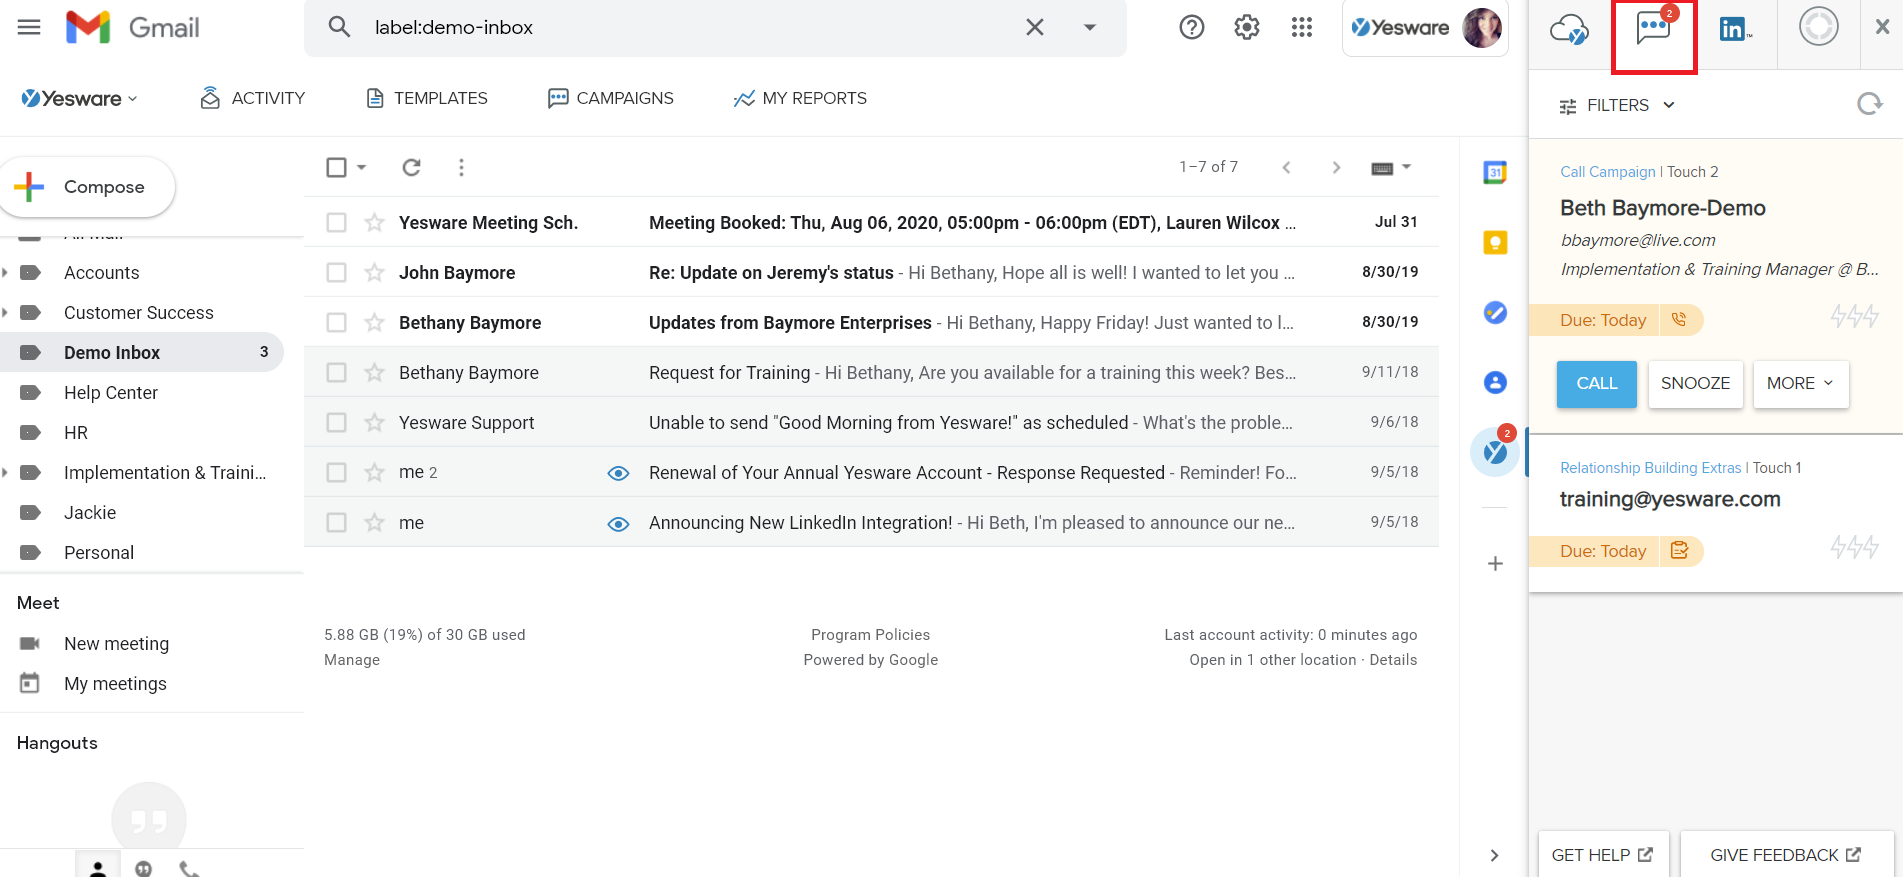Expand the select-all dropdown arrow
The width and height of the screenshot is (1903, 877).
pyautogui.click(x=362, y=167)
